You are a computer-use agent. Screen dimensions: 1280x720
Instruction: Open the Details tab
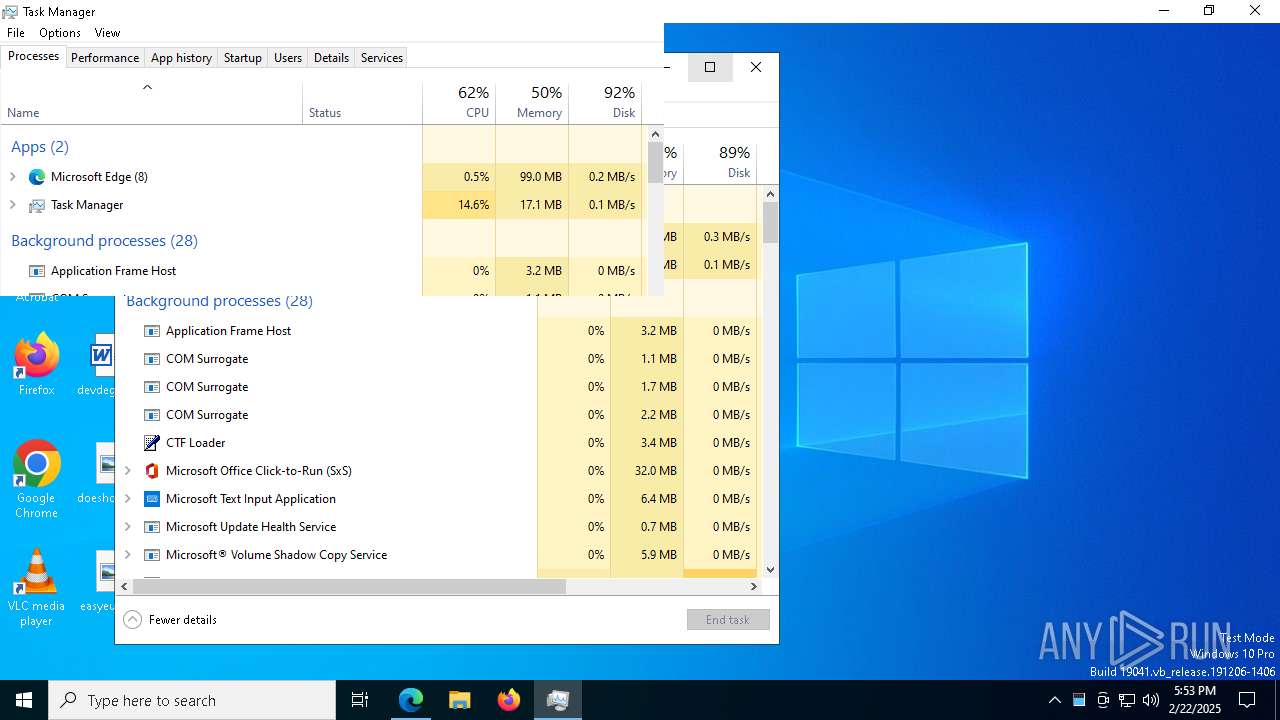point(331,58)
